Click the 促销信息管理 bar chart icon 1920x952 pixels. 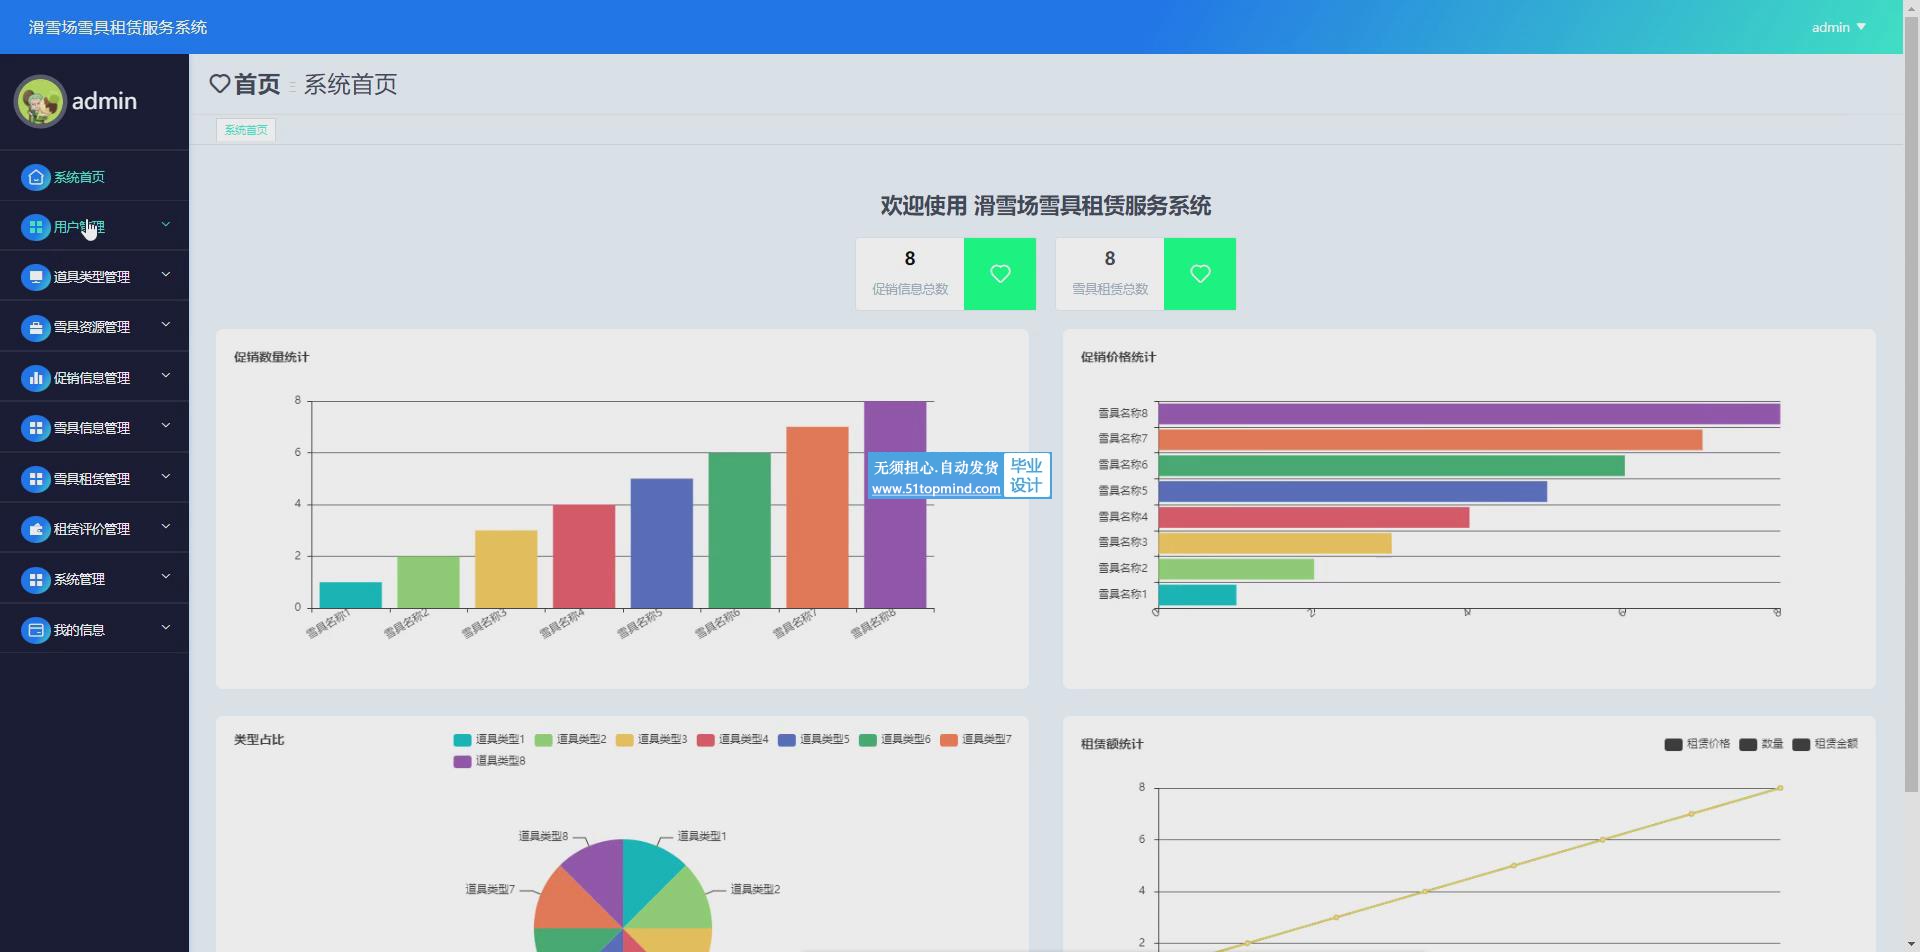coord(36,378)
